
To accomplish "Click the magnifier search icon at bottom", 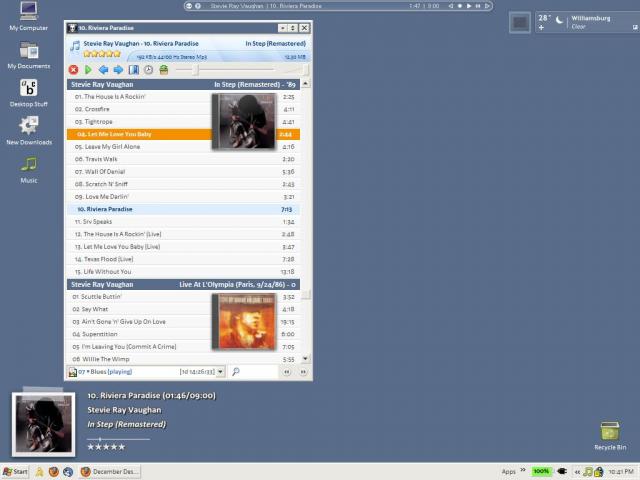I will pos(236,372).
